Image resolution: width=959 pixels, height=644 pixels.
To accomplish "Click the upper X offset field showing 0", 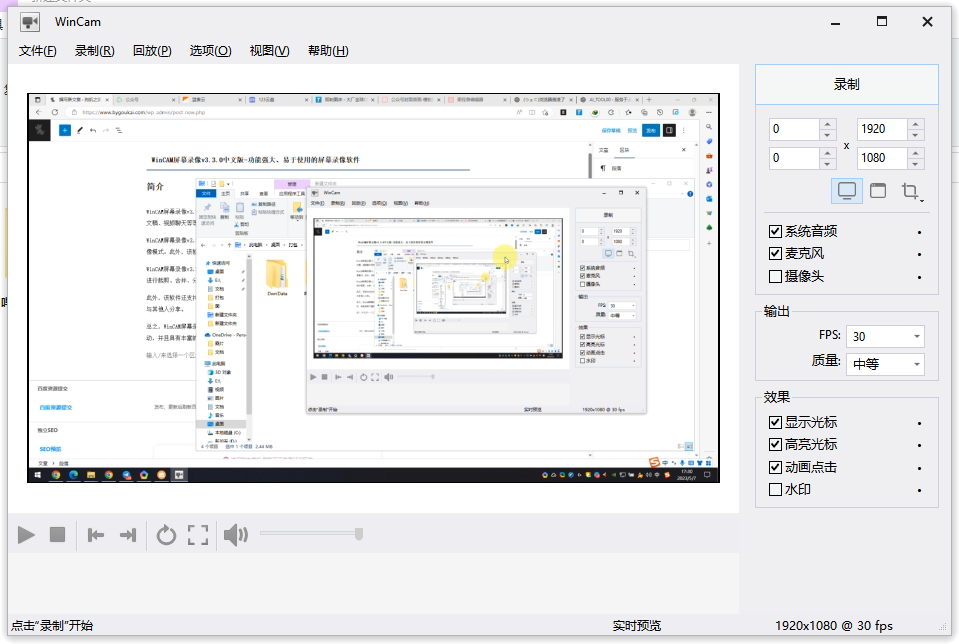I will (794, 129).
